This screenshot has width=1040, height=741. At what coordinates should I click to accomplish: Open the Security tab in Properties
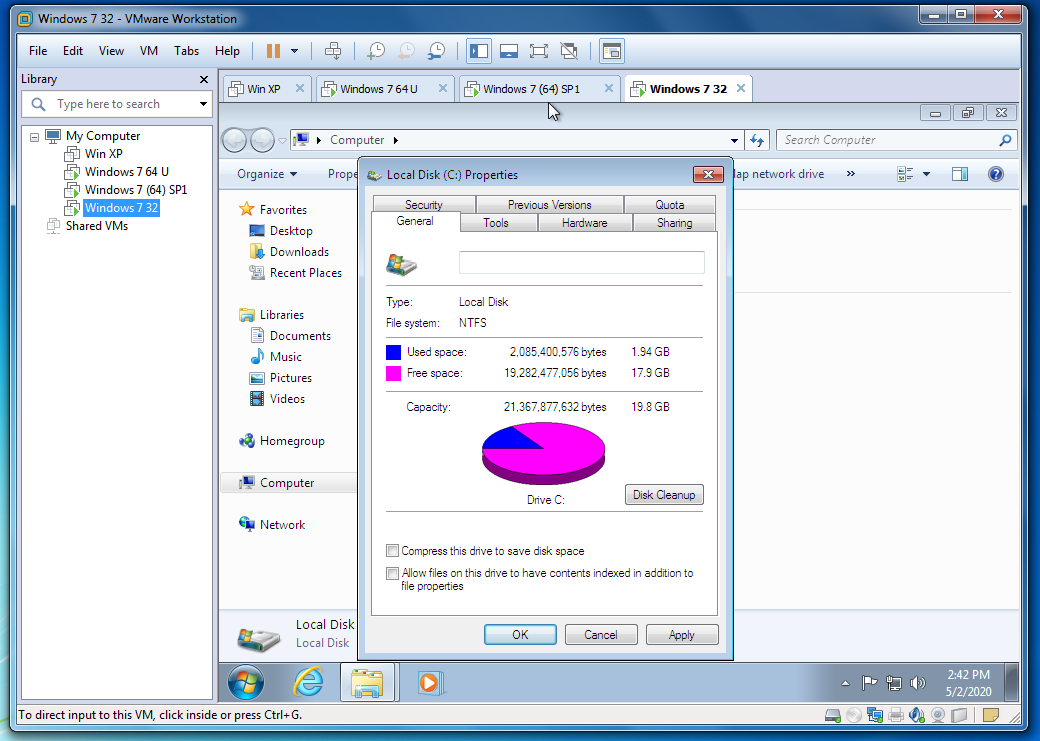[424, 204]
